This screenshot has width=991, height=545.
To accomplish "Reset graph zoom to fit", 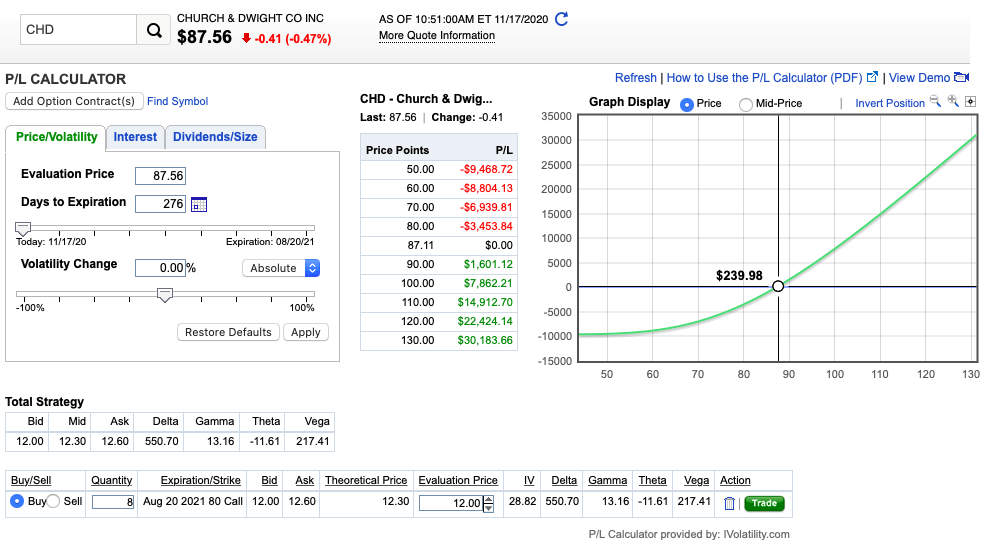I will [971, 102].
